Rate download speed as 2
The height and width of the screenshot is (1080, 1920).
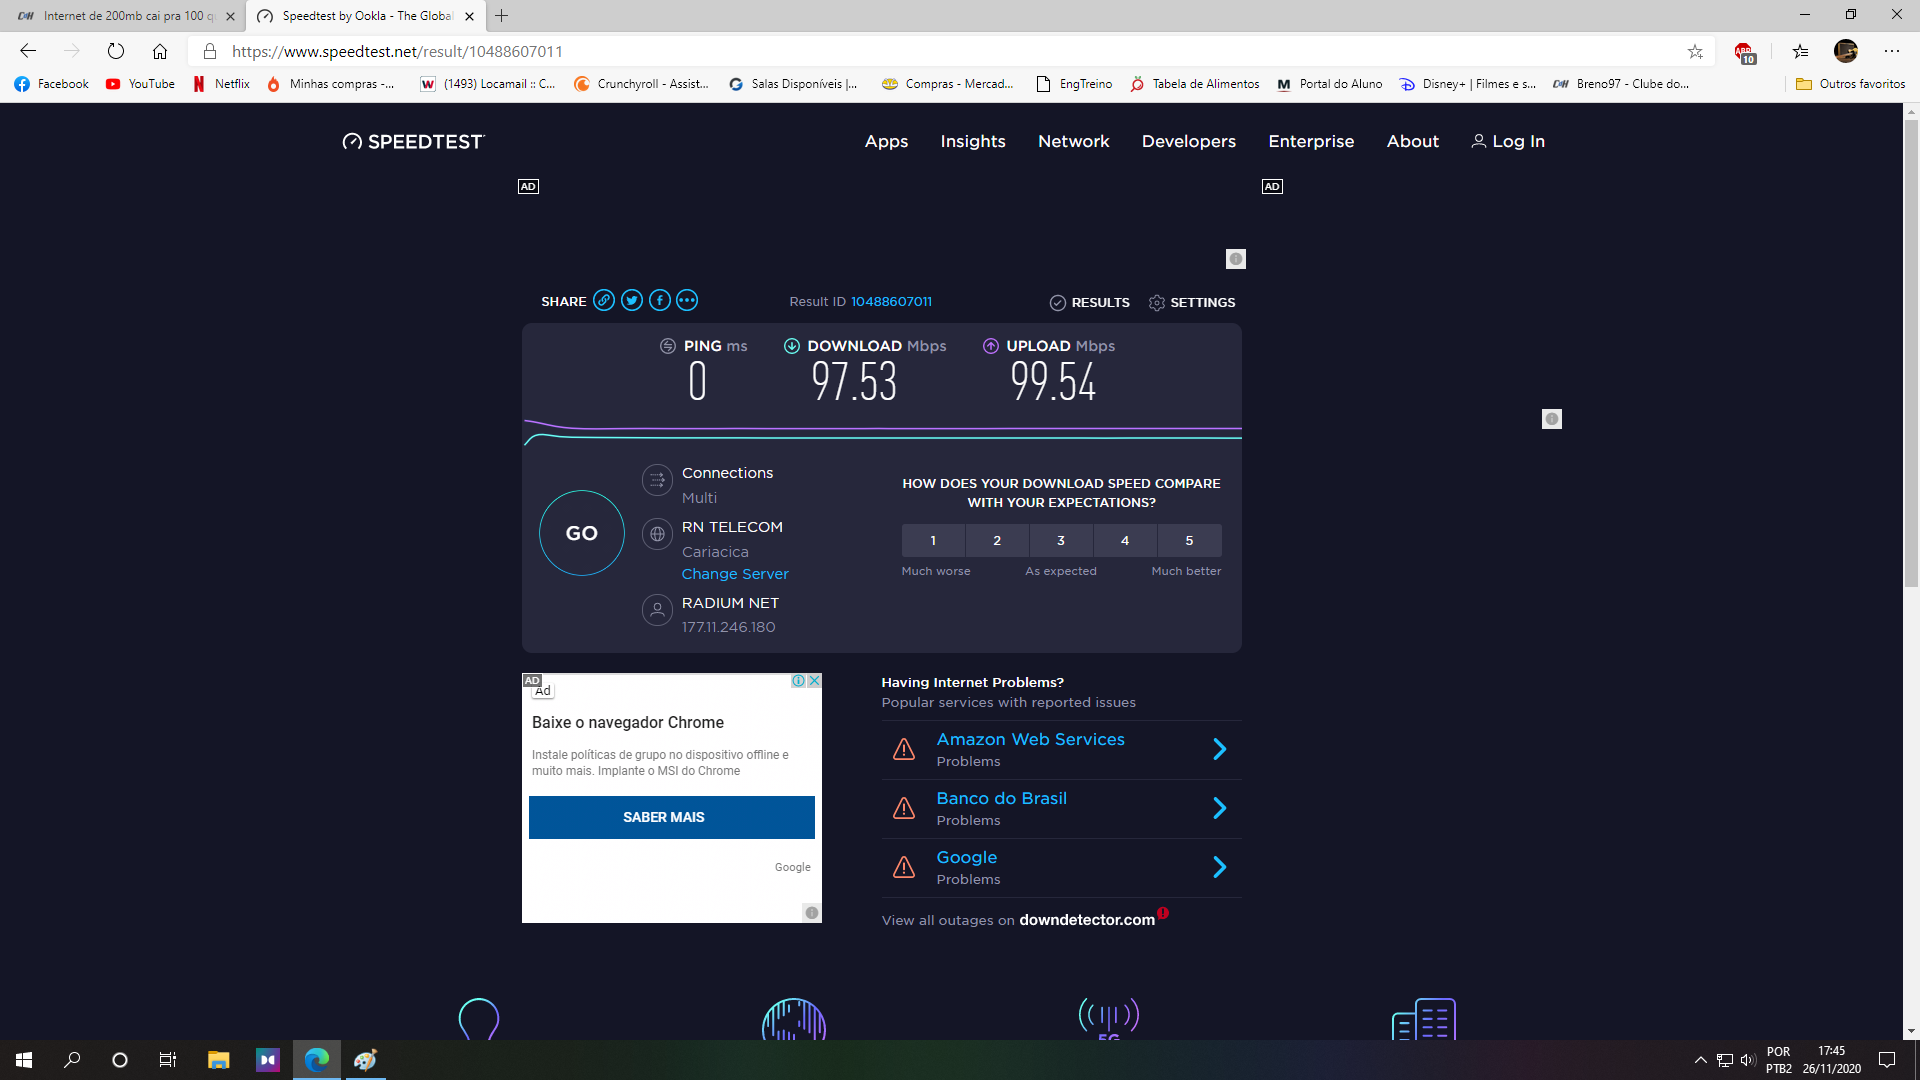click(x=997, y=540)
